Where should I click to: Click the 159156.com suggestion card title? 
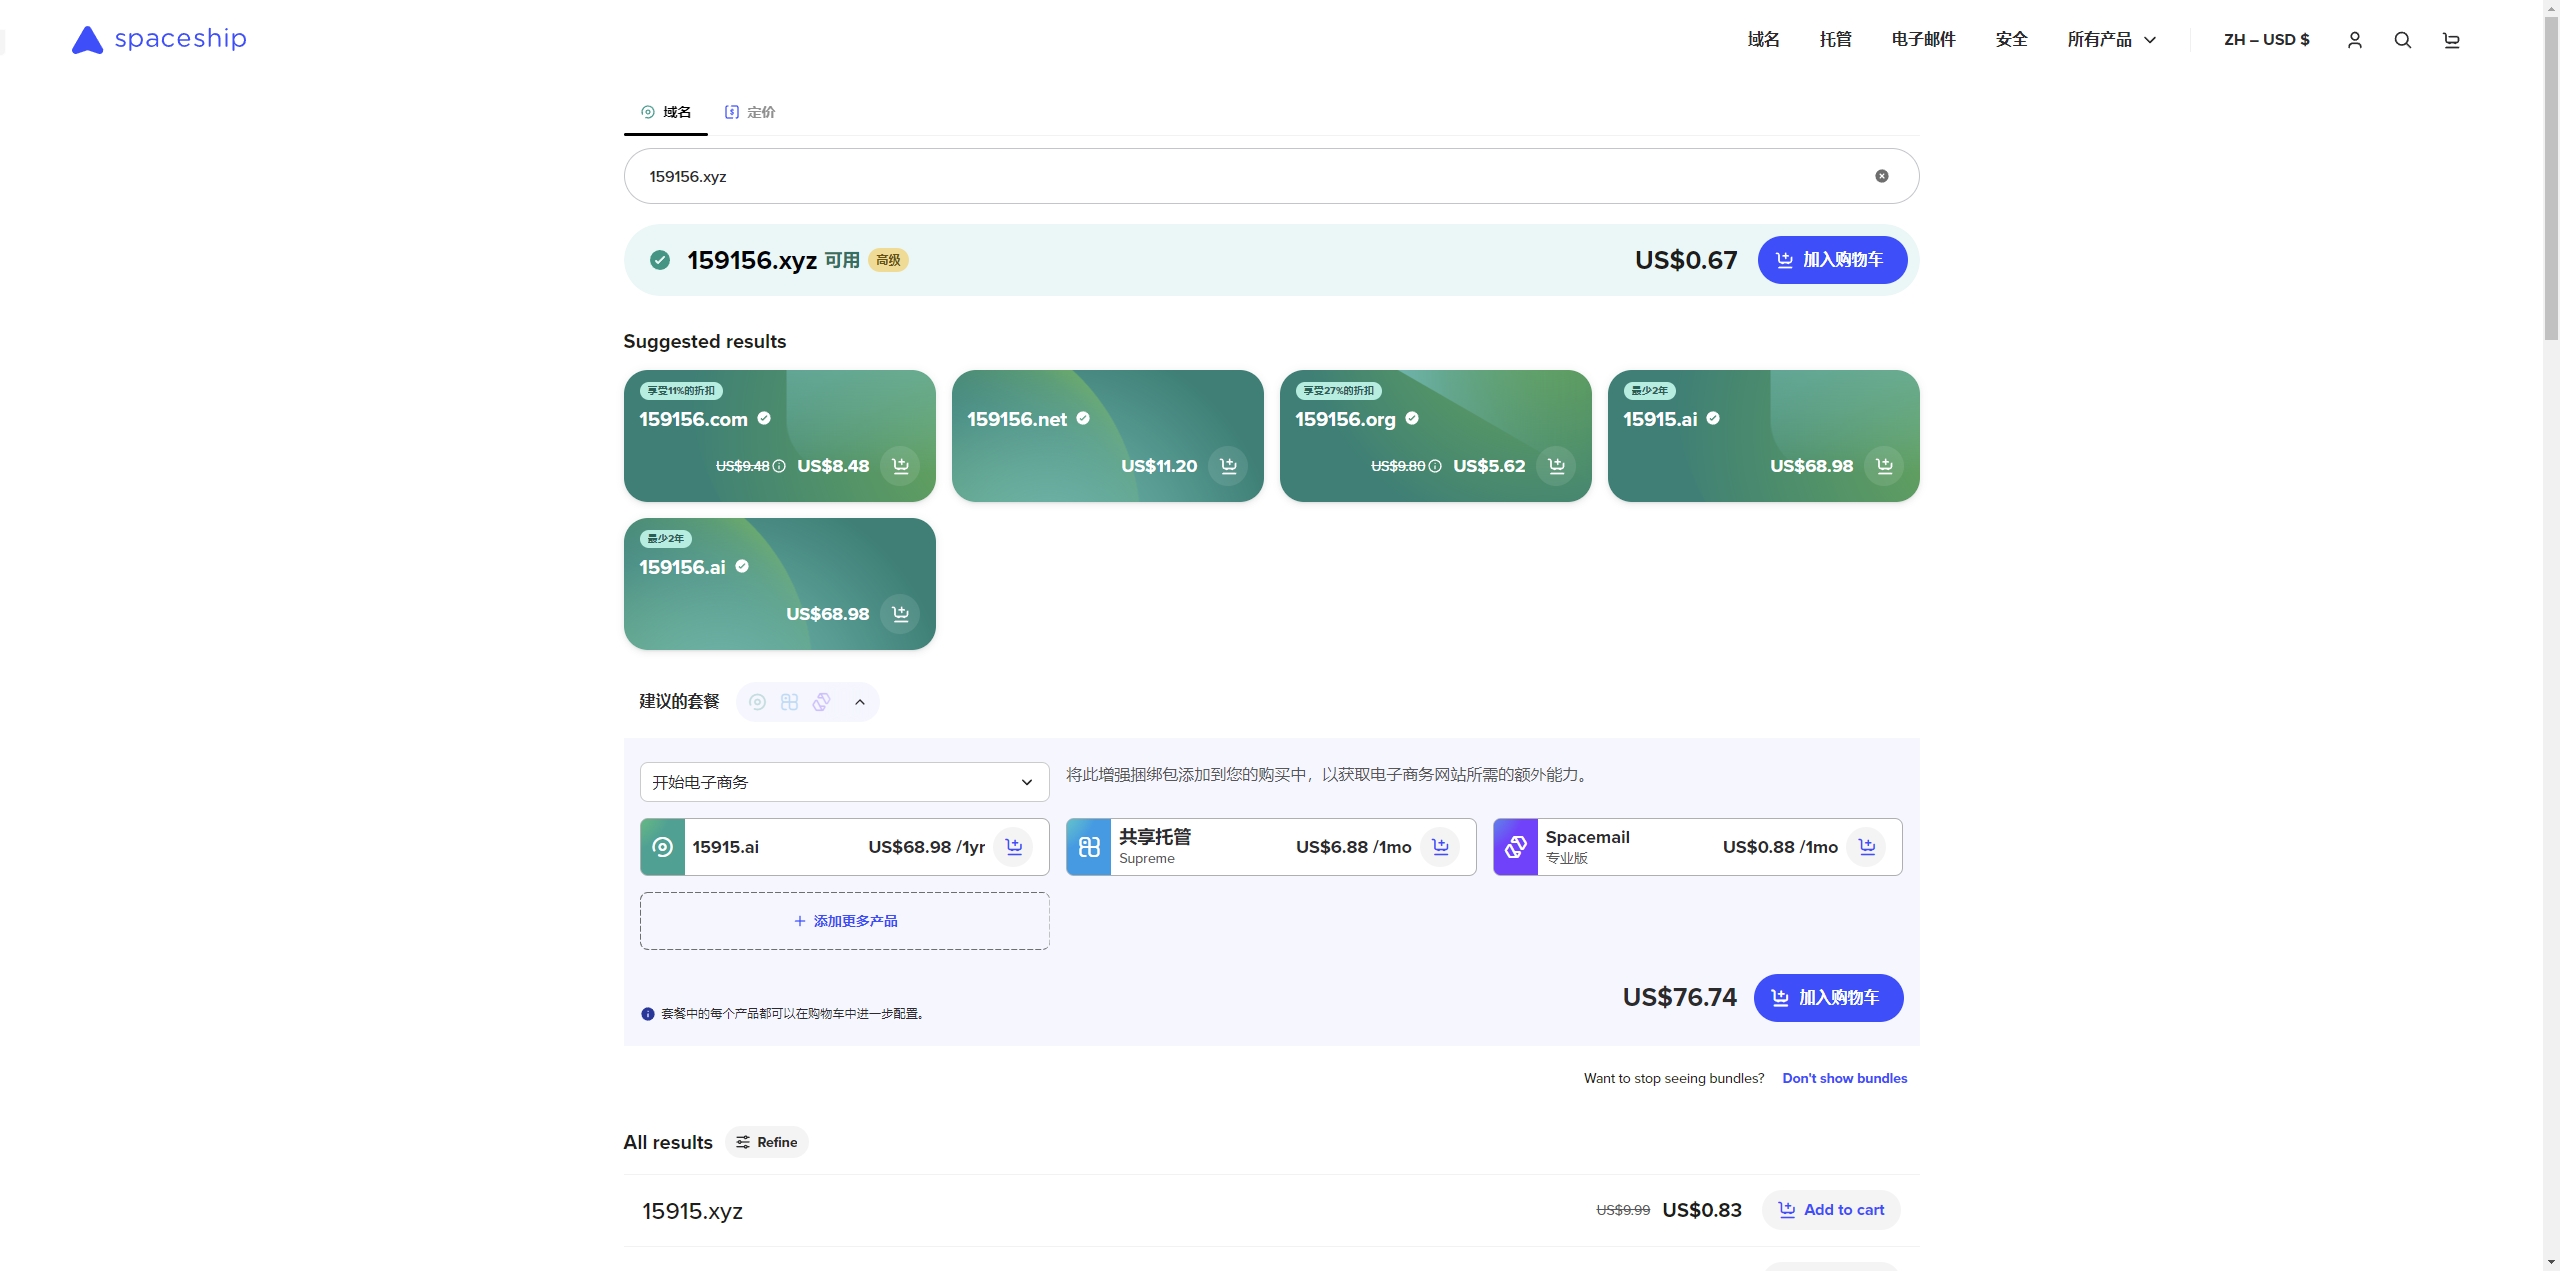pos(693,419)
